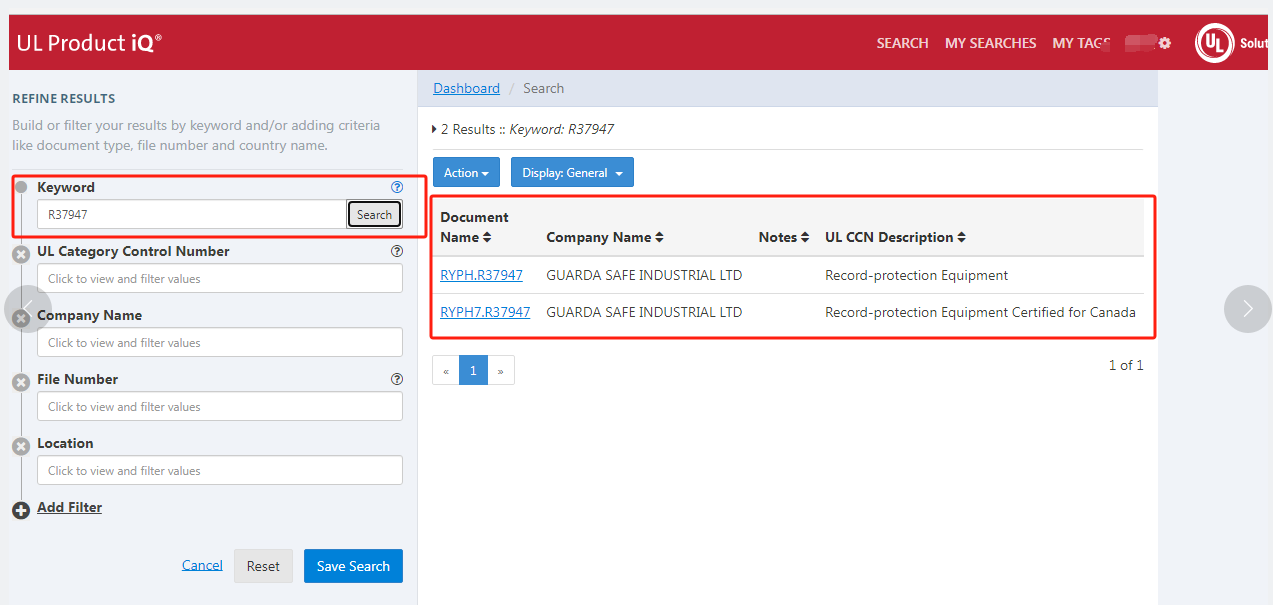
Task: Open the Action dropdown menu
Action: [466, 173]
